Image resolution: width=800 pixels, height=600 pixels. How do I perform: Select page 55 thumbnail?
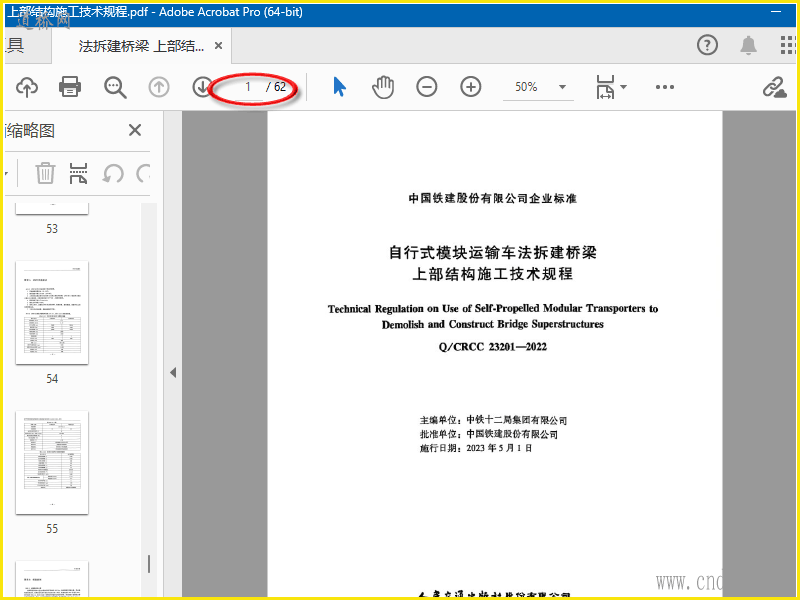(52, 463)
